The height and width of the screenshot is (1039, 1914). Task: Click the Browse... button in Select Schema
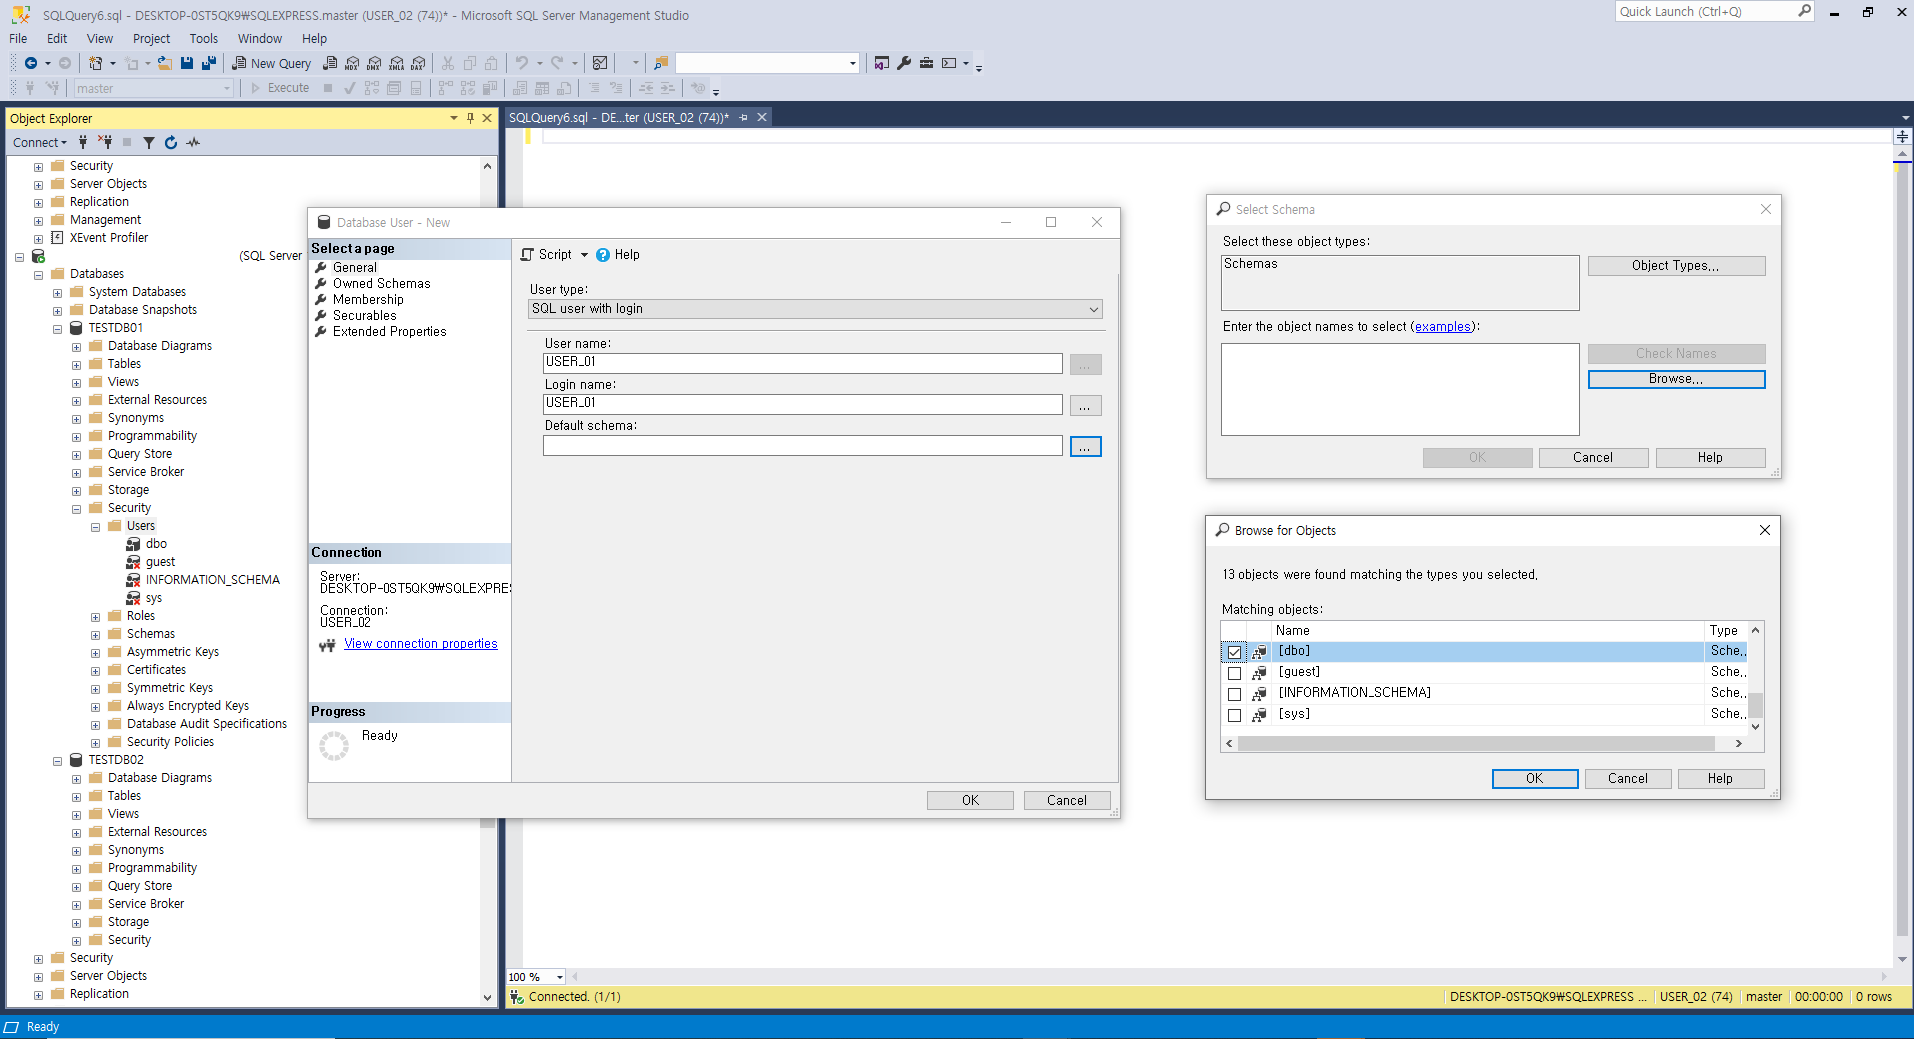point(1676,379)
